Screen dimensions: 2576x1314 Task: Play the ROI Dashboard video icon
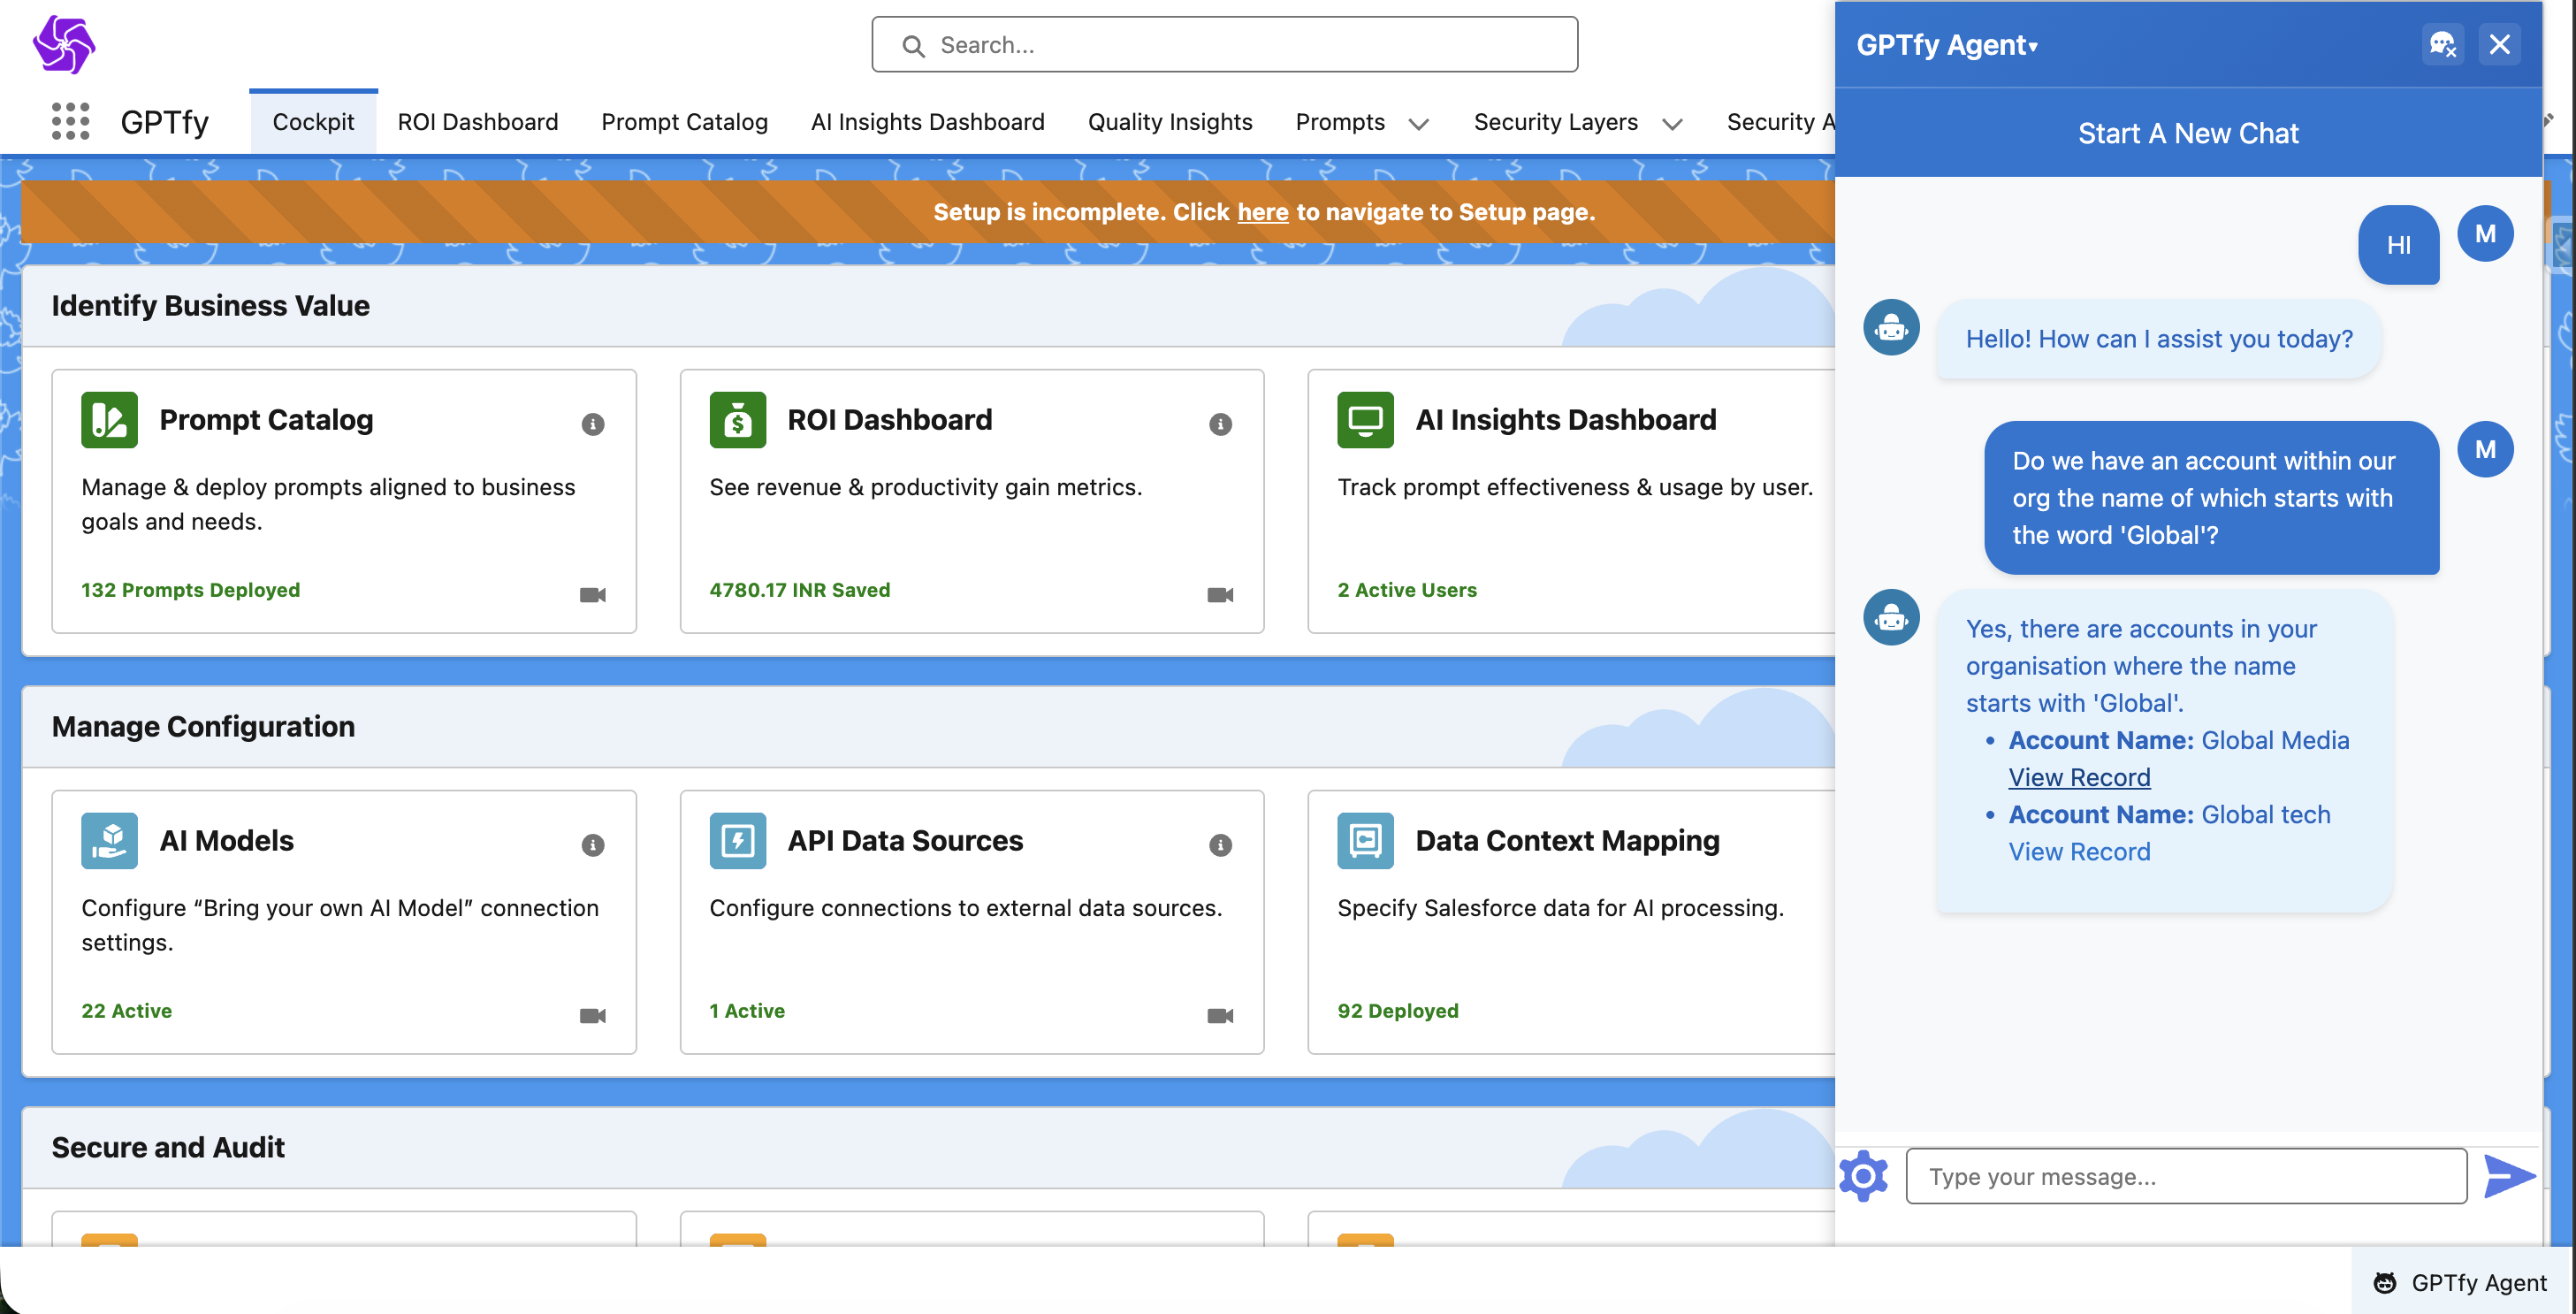(x=1219, y=595)
